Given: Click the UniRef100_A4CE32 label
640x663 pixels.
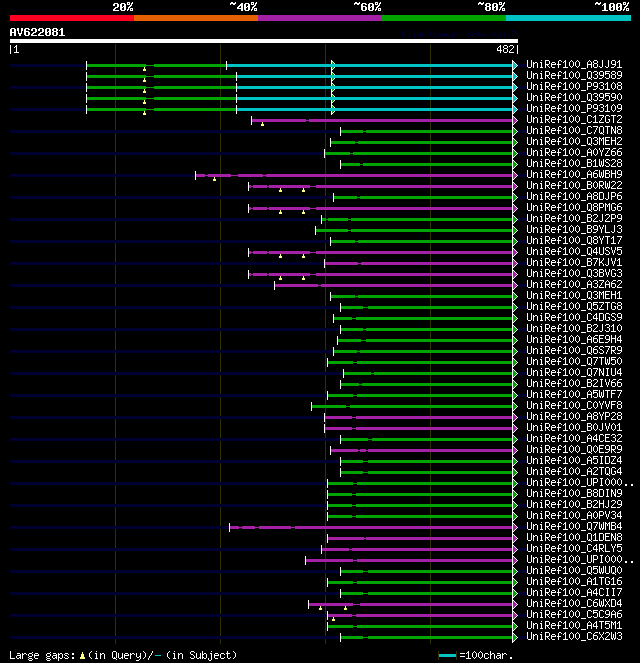Looking at the screenshot, I should (574, 438).
